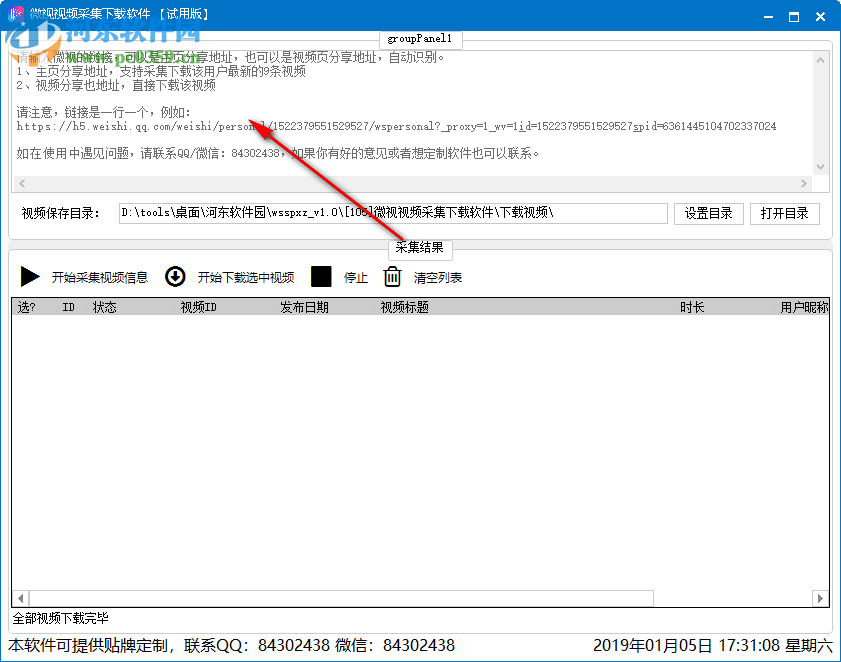Viewport: 841px width, 662px height.
Task: Start collecting video info via 开始采集视频信息
Action: point(100,277)
